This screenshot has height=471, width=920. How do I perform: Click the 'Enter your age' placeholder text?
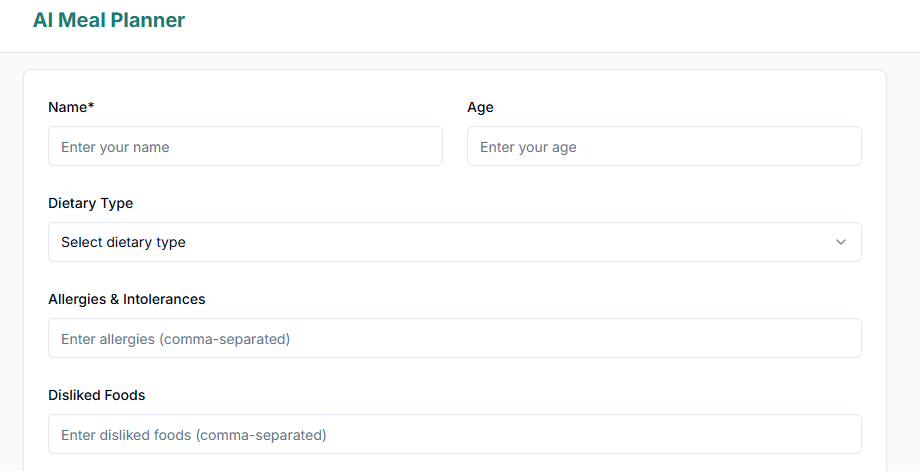pyautogui.click(x=528, y=147)
